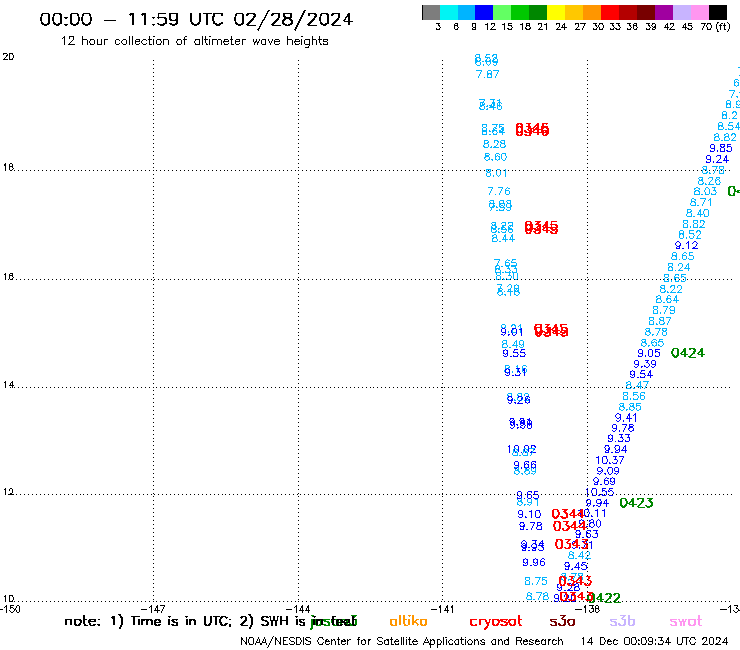Click the longitude axis label '-144'
Screen dimensions: 740x650
click(298, 609)
